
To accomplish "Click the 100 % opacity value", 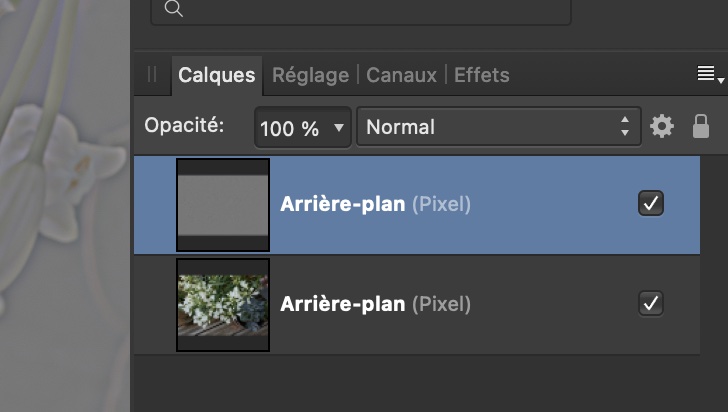I will tap(290, 128).
